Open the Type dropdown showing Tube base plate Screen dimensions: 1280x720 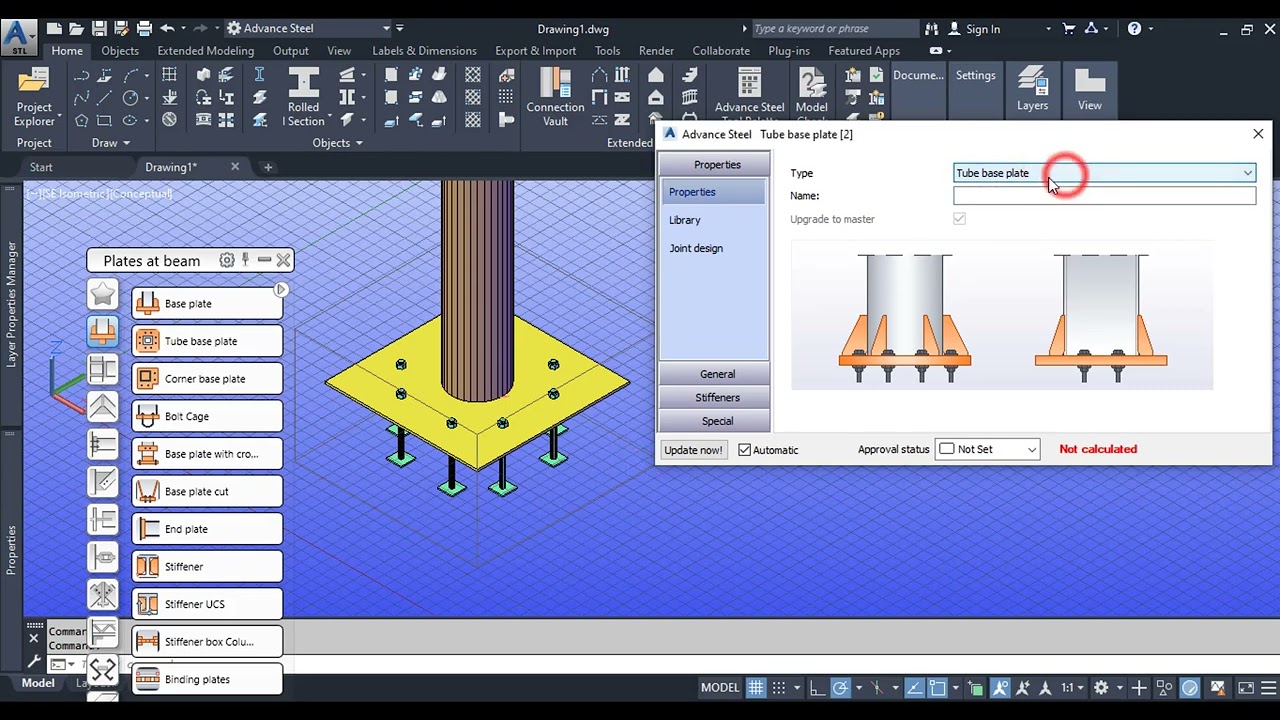(1105, 173)
